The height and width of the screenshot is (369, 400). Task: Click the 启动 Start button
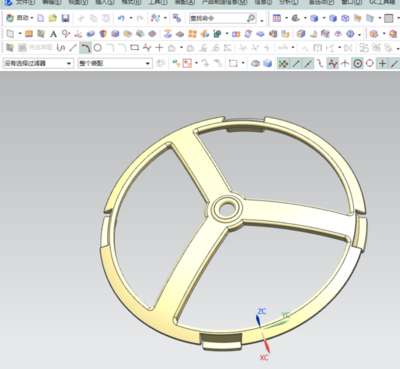click(x=19, y=18)
